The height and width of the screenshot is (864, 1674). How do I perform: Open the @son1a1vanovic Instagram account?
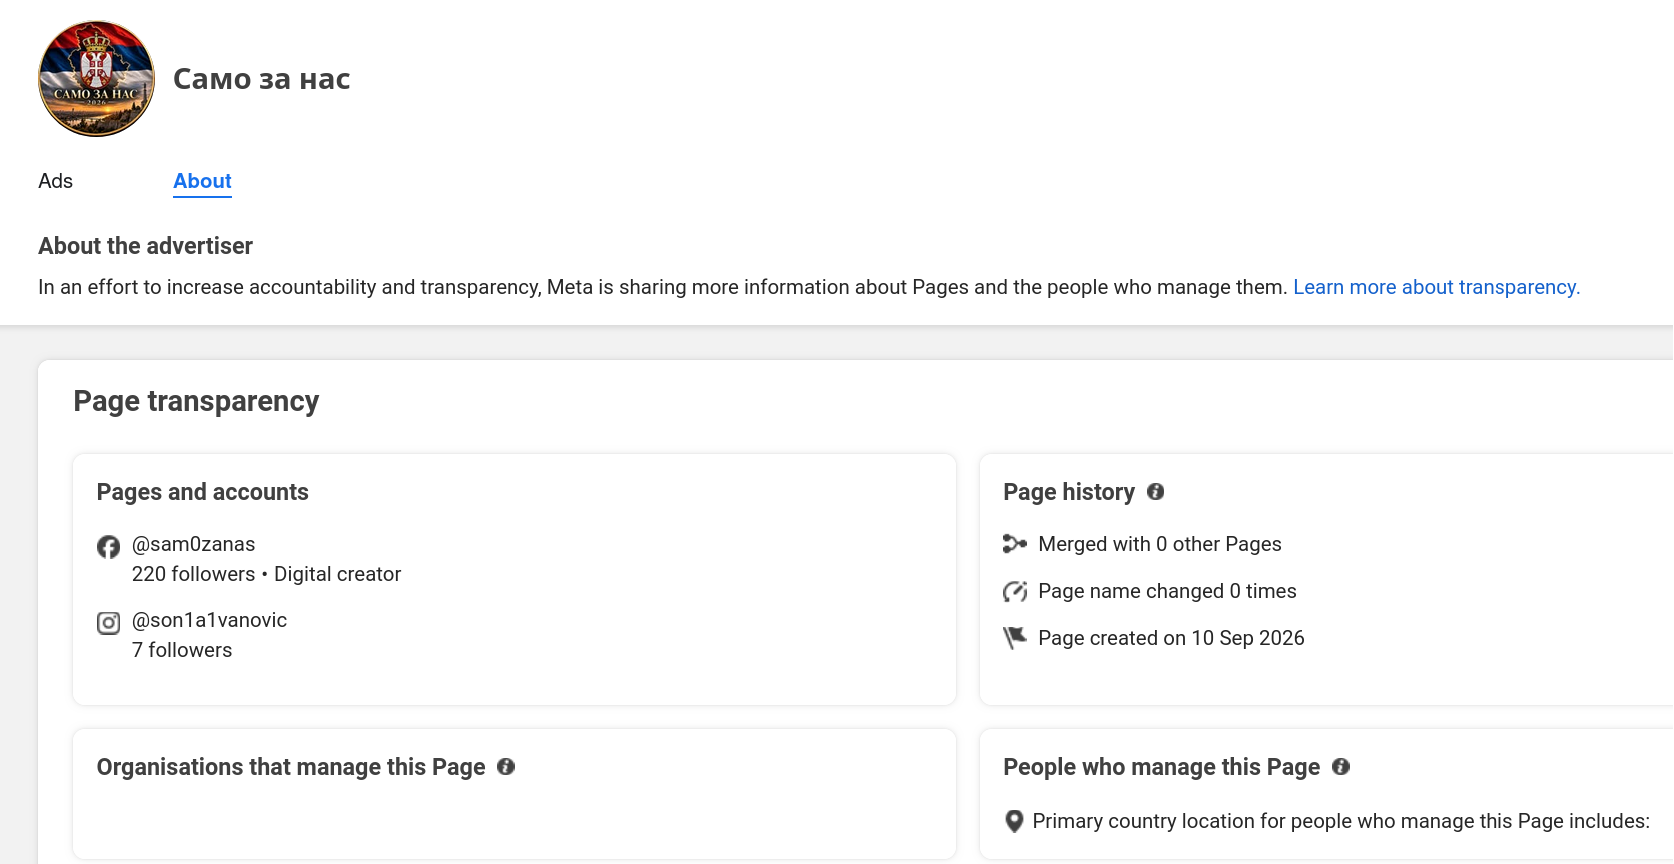coord(209,620)
